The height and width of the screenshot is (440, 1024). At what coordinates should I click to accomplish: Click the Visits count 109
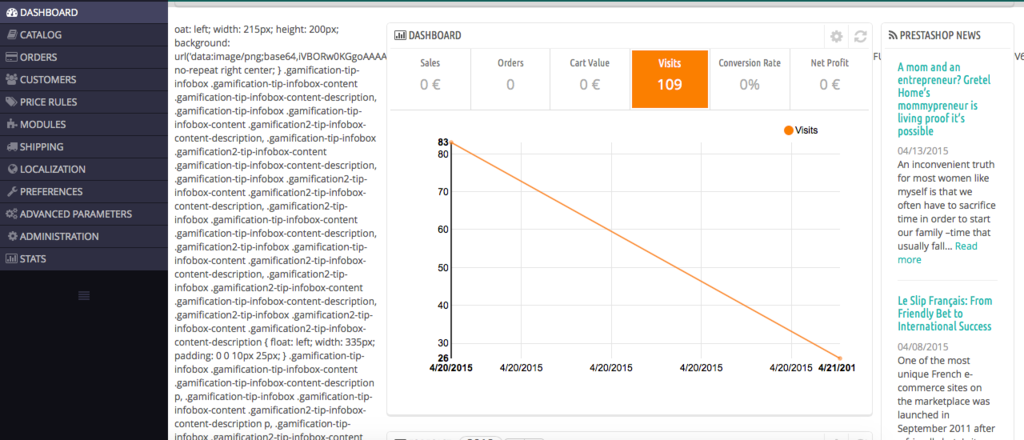click(670, 85)
